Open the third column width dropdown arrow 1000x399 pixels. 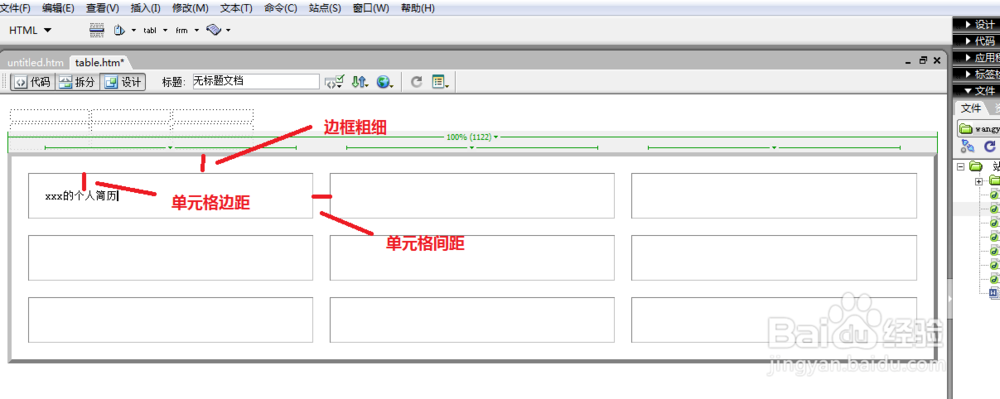click(x=774, y=148)
